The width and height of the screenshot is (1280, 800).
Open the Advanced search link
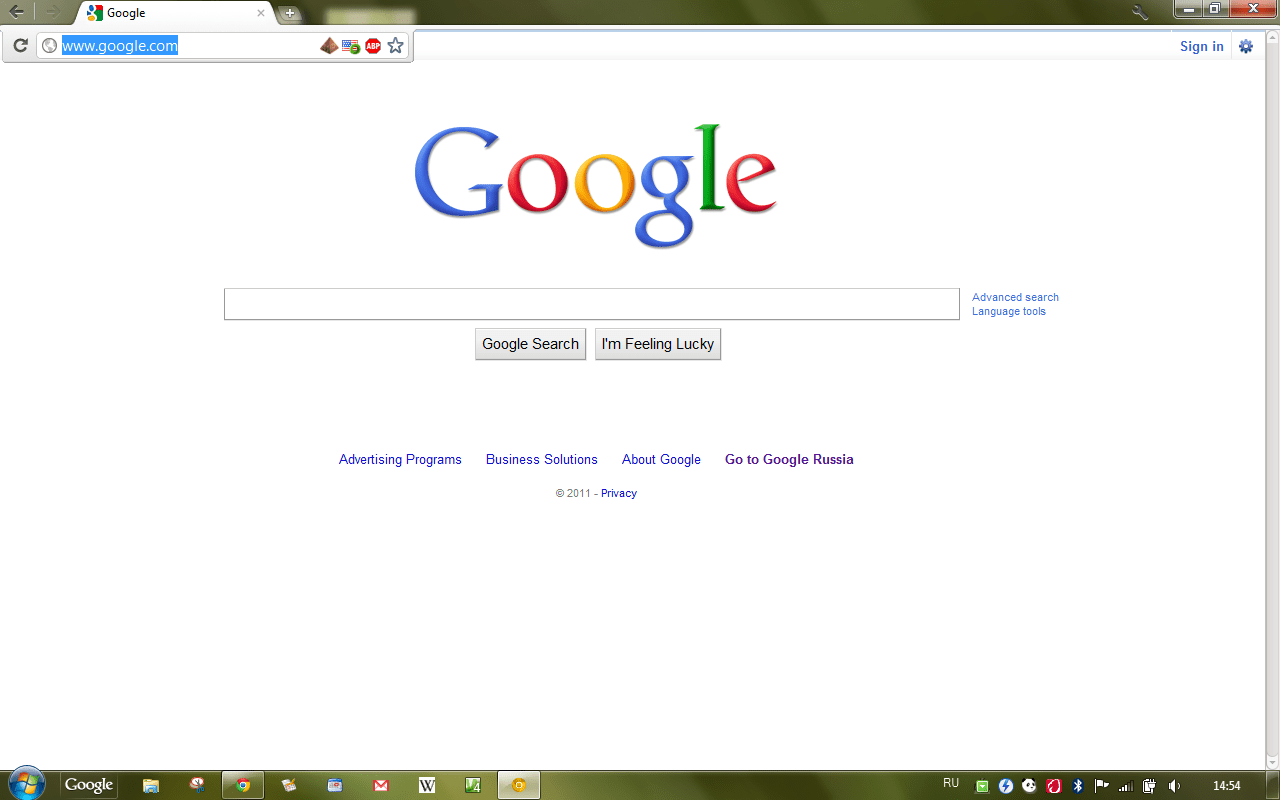tap(1015, 297)
